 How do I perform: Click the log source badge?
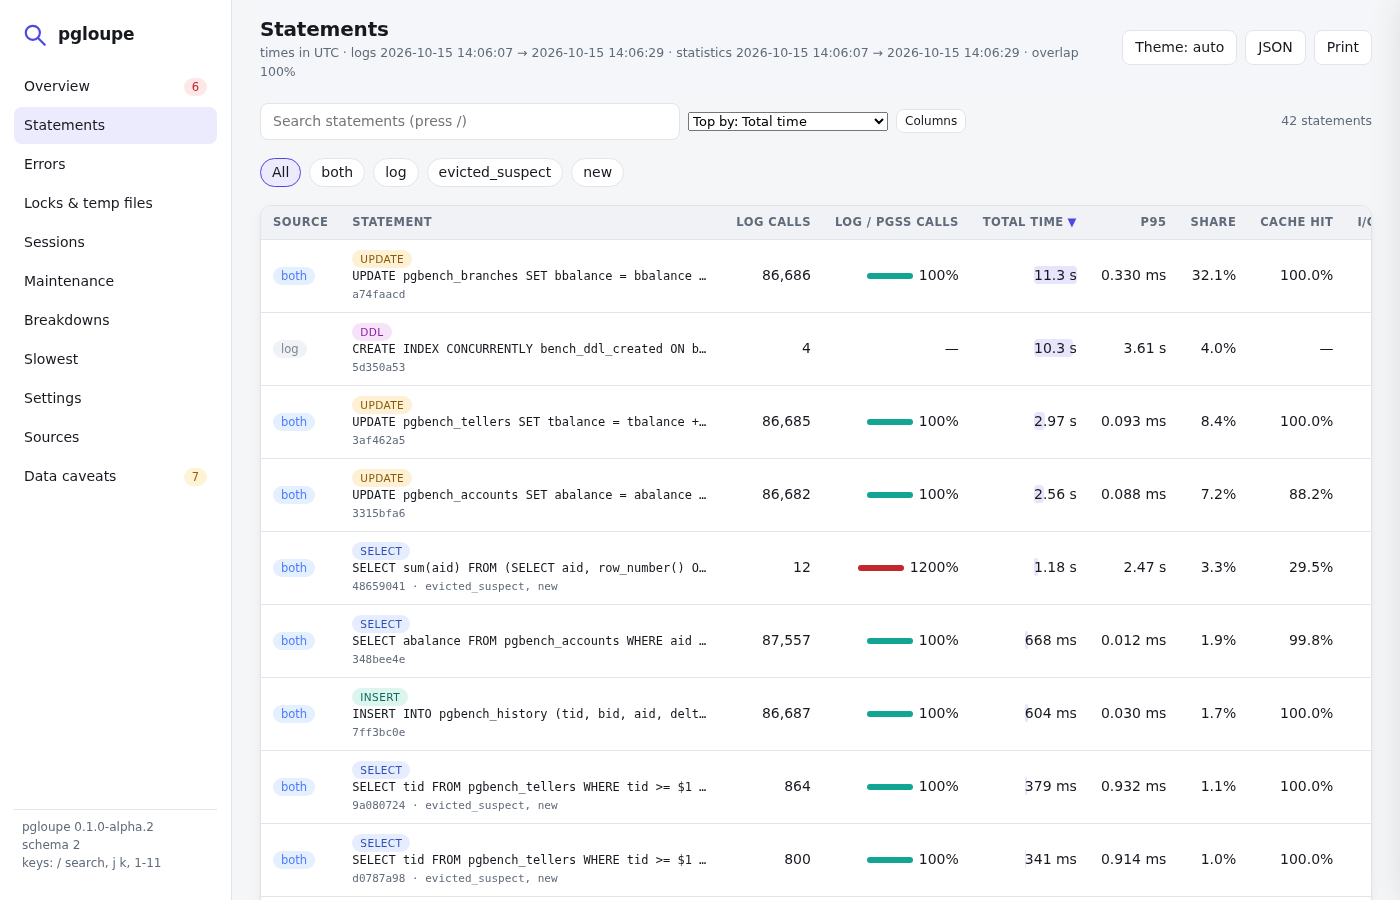(290, 349)
